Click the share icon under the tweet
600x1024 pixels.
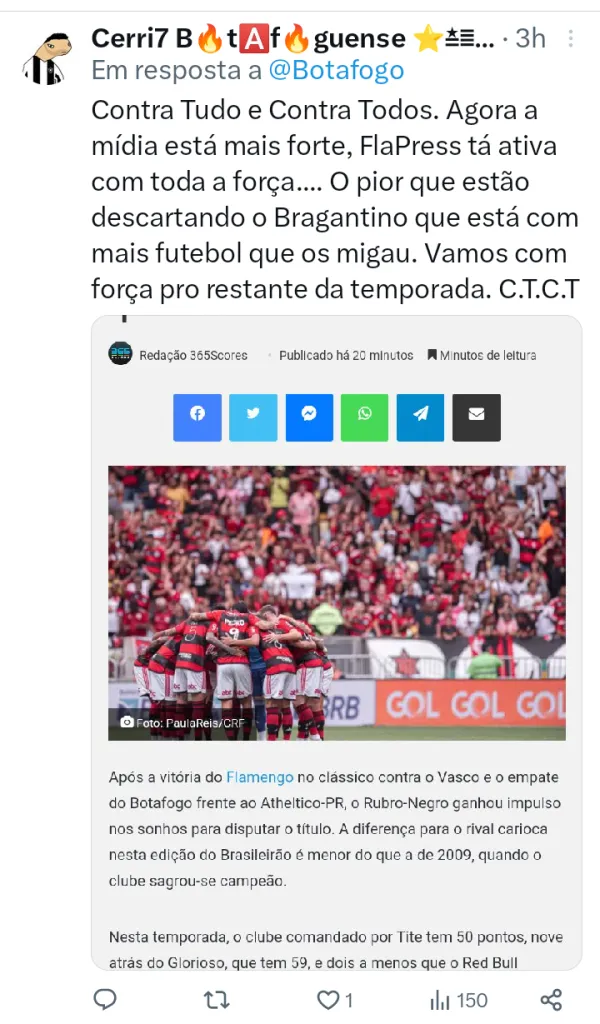[x=551, y=999]
